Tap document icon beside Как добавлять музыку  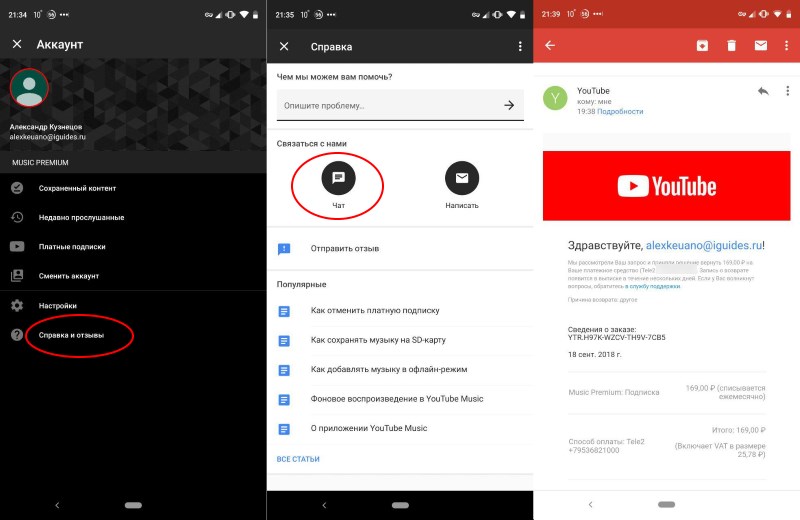[284, 370]
